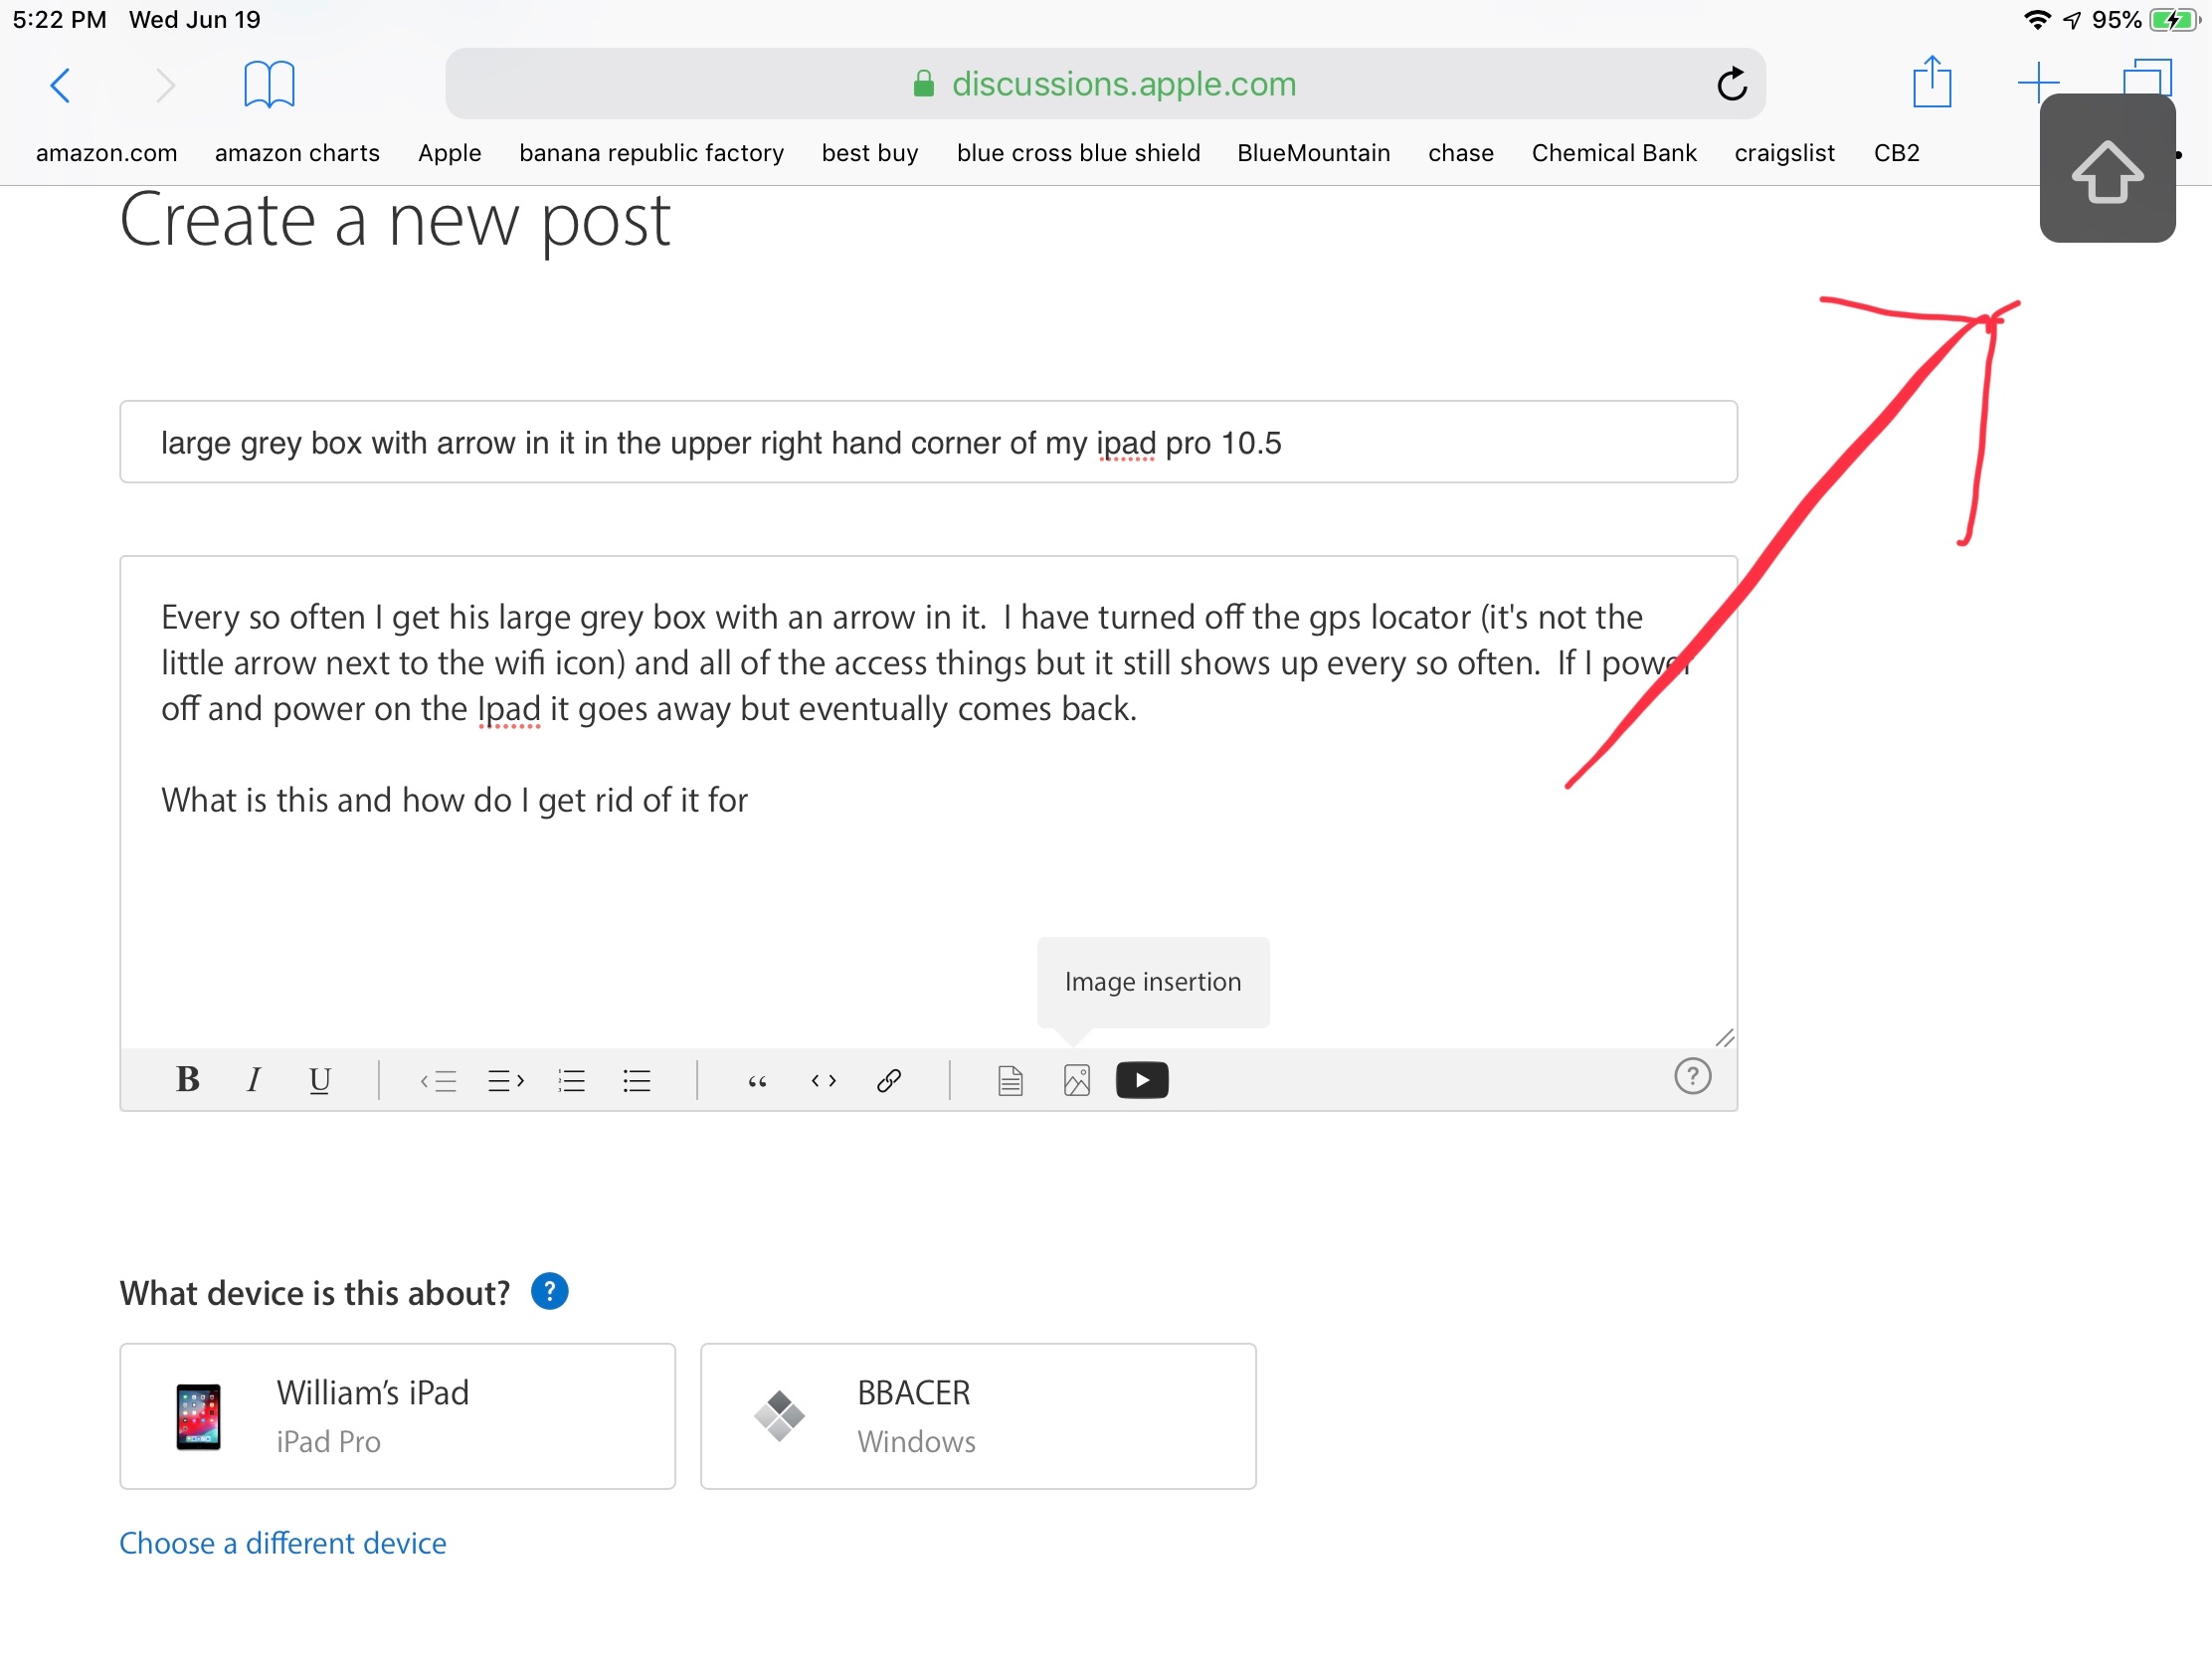Tap the device question help icon
Viewport: 2212px width, 1659px height.
[x=549, y=1291]
